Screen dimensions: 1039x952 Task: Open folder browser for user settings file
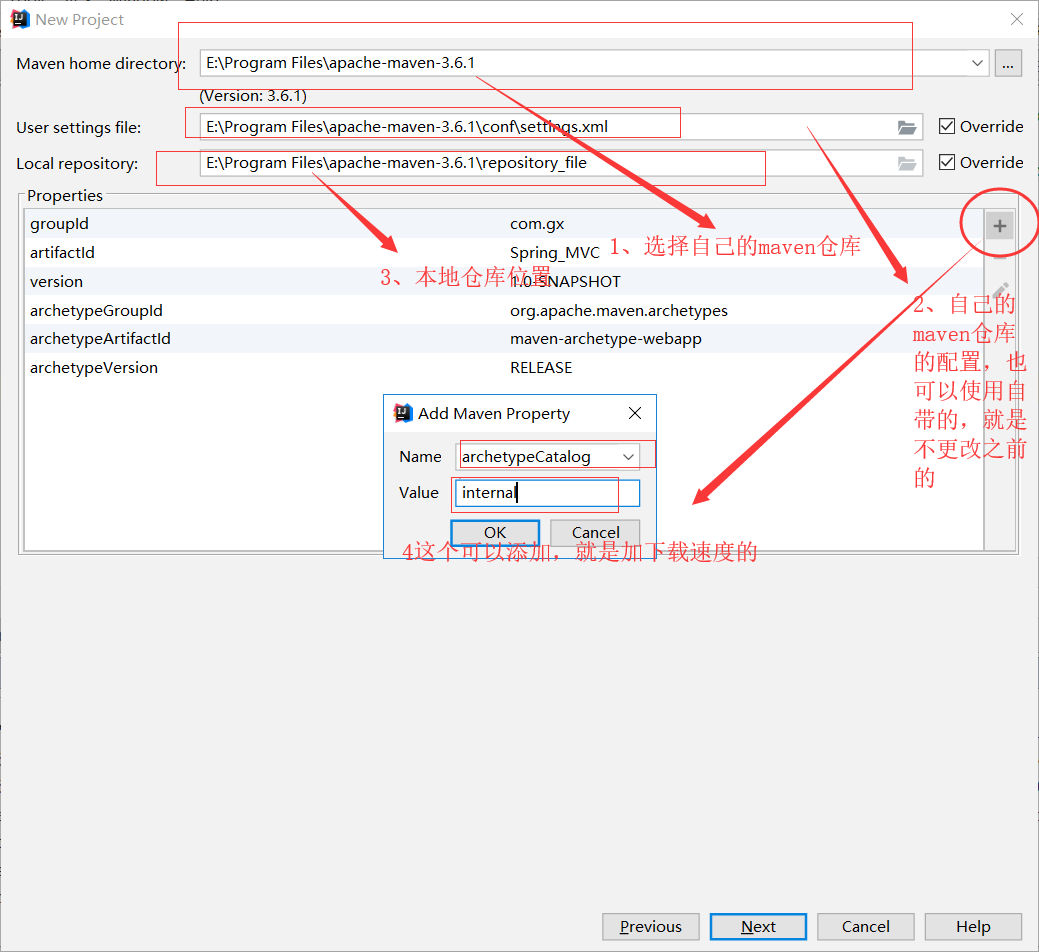tap(906, 127)
